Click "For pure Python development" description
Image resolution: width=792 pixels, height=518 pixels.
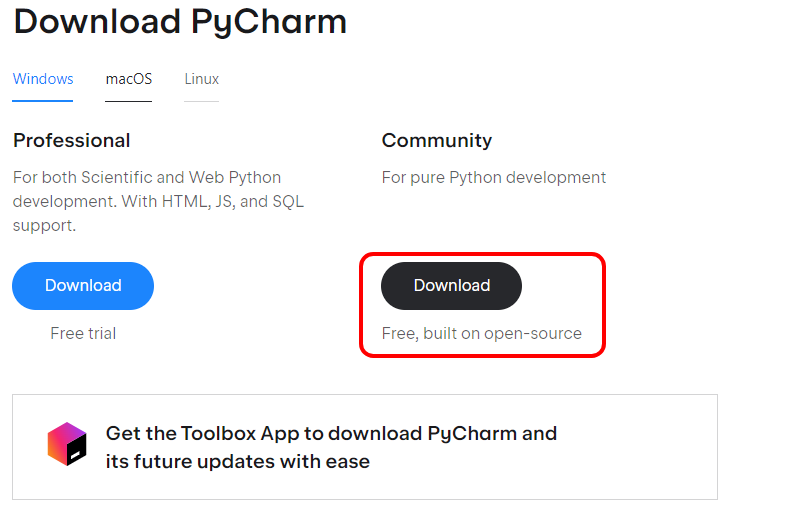pos(494,177)
